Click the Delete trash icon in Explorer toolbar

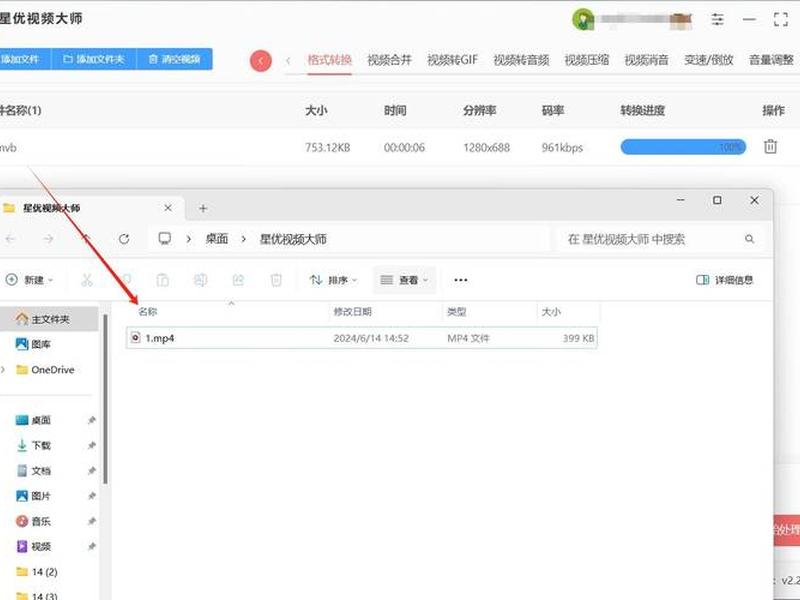pos(276,280)
